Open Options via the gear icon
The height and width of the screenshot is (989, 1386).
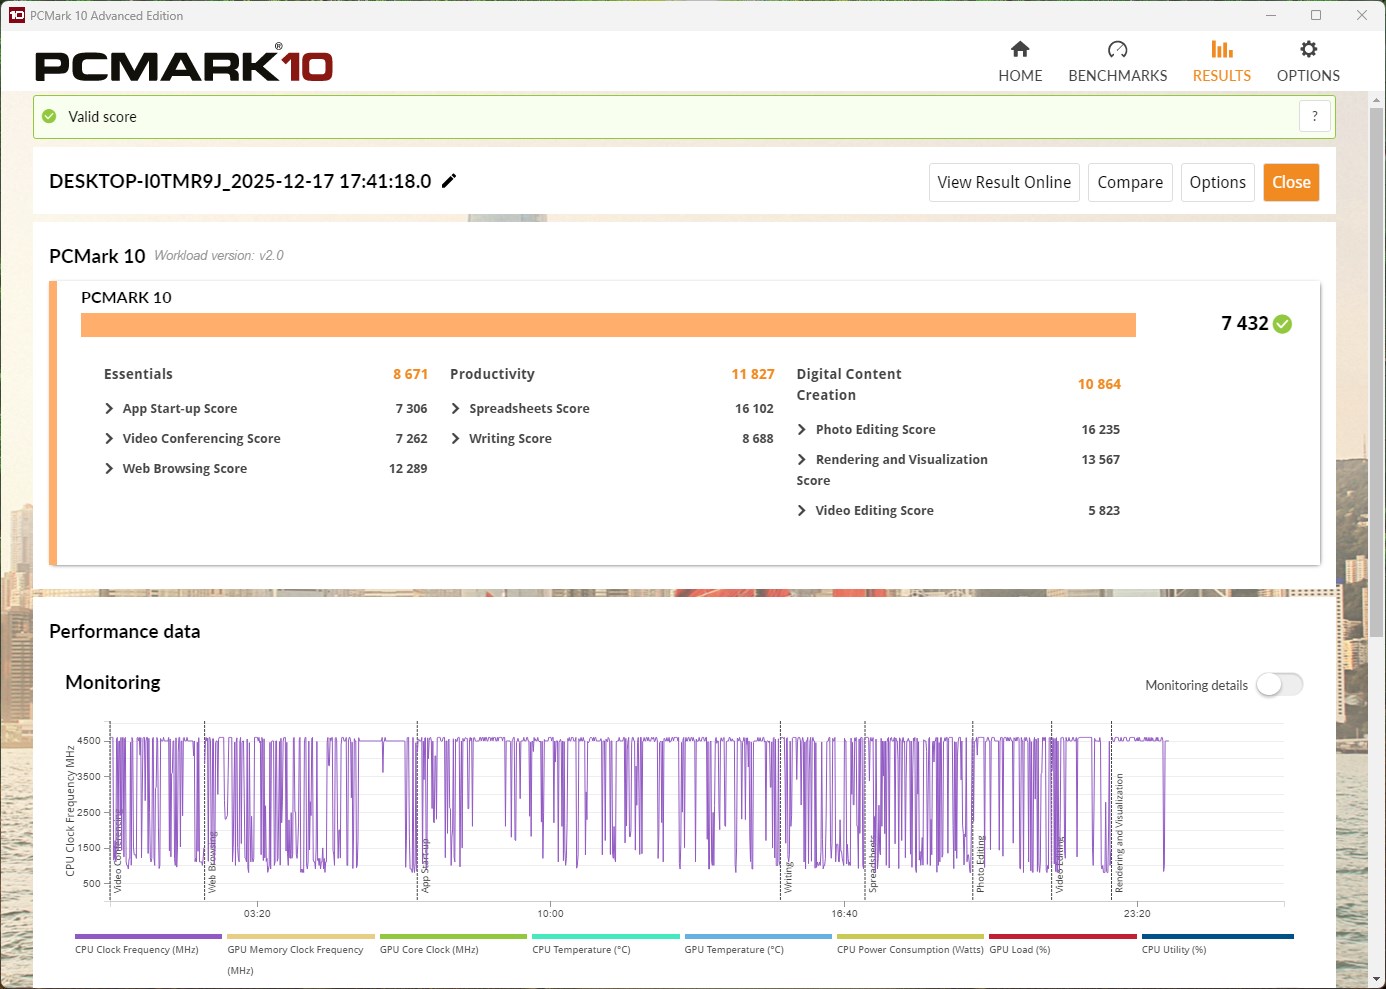pos(1308,49)
